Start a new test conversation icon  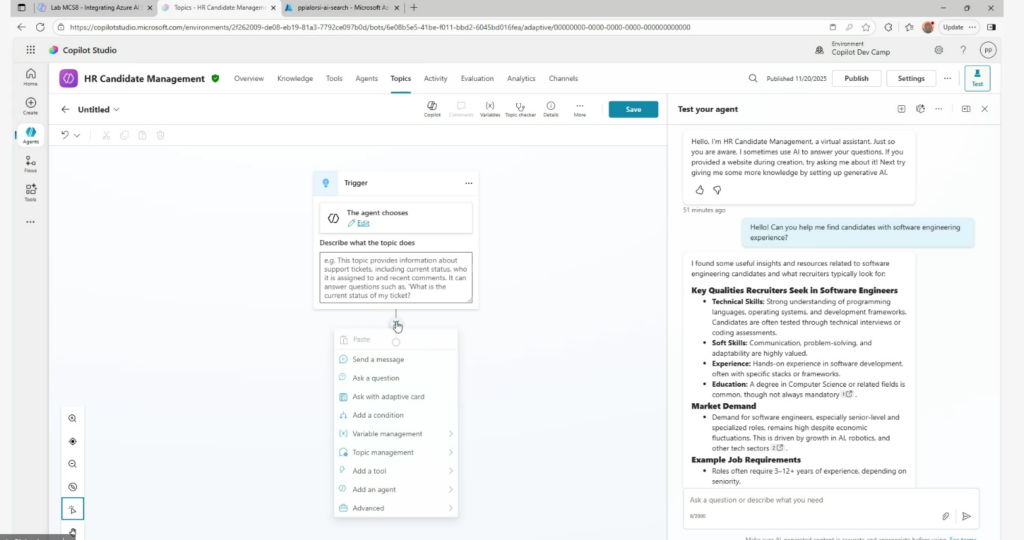901,109
